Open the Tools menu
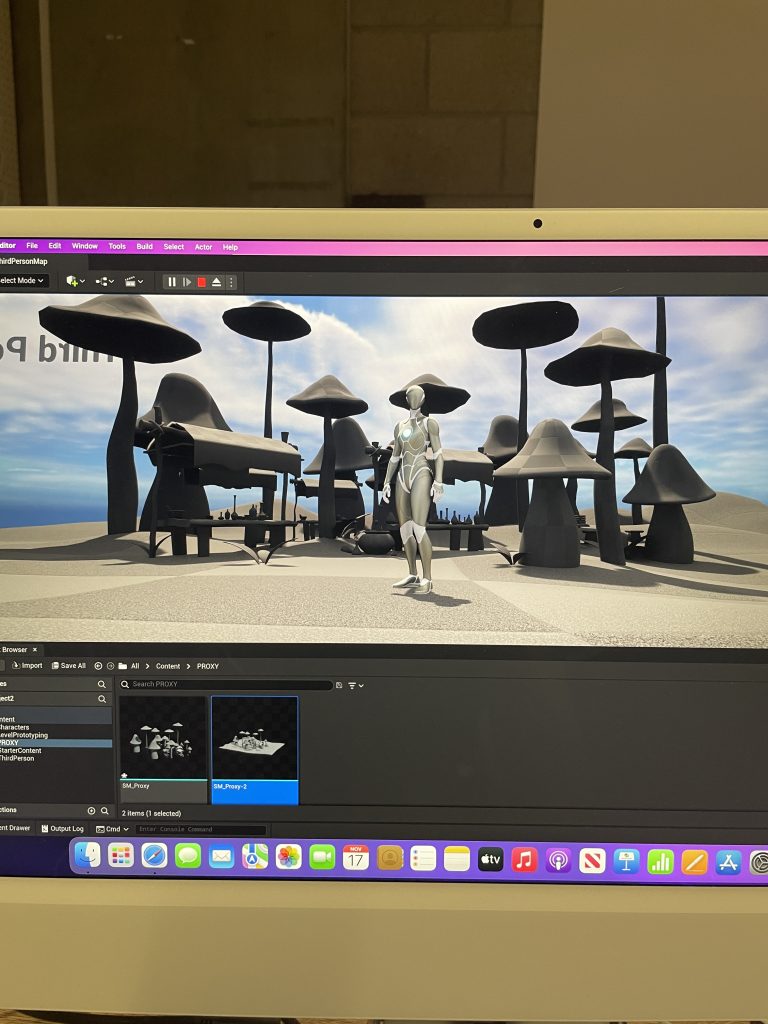The width and height of the screenshot is (768, 1024). pos(117,246)
